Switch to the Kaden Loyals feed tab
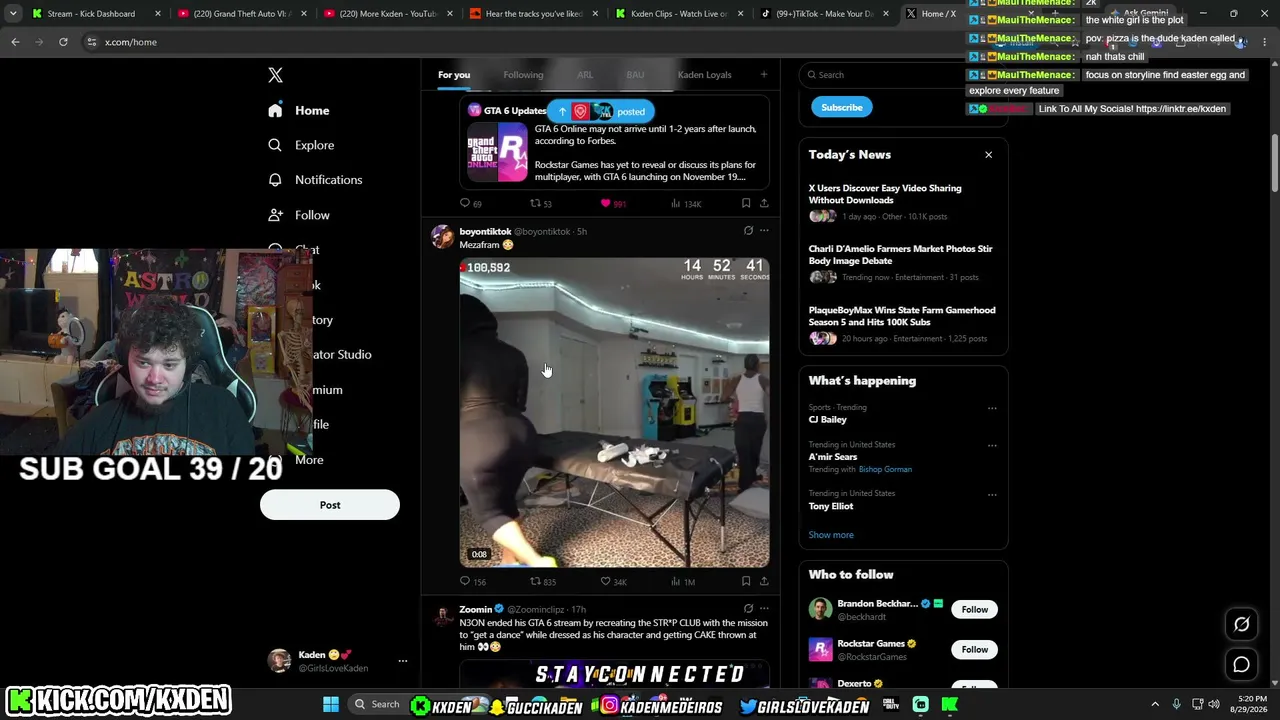This screenshot has height=720, width=1280. point(704,75)
